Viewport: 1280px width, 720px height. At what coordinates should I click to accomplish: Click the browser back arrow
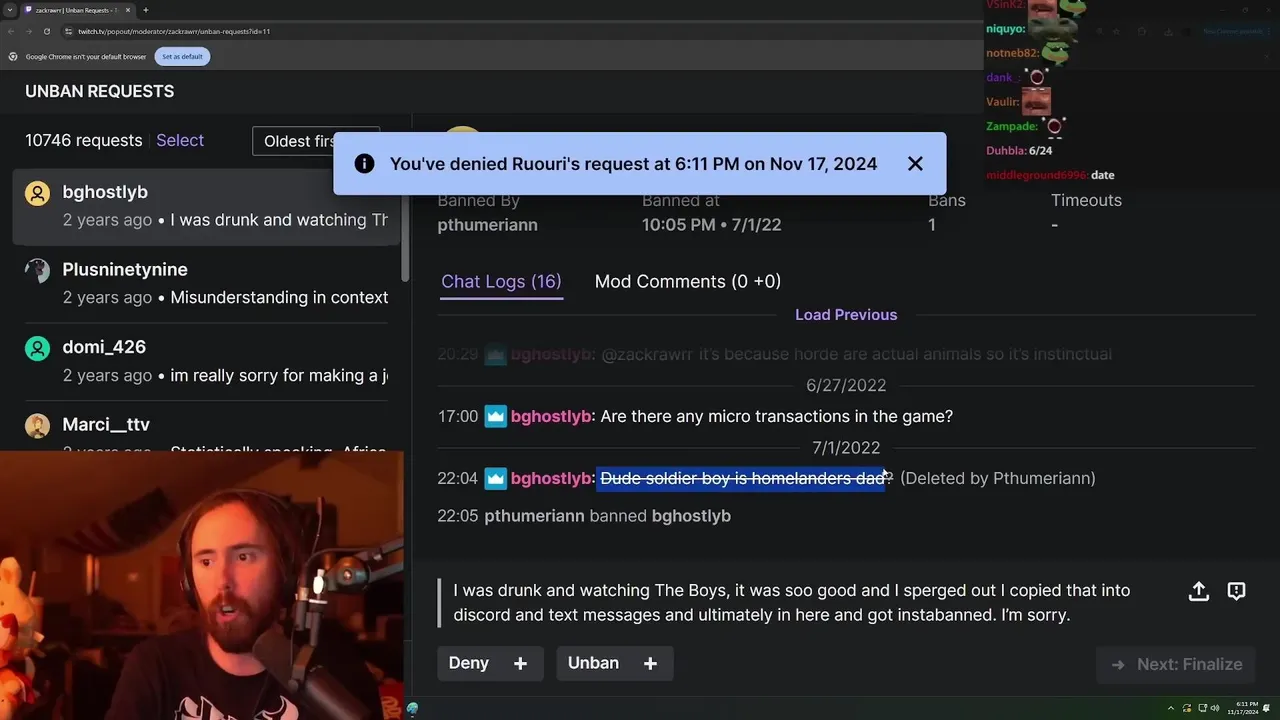tap(11, 31)
